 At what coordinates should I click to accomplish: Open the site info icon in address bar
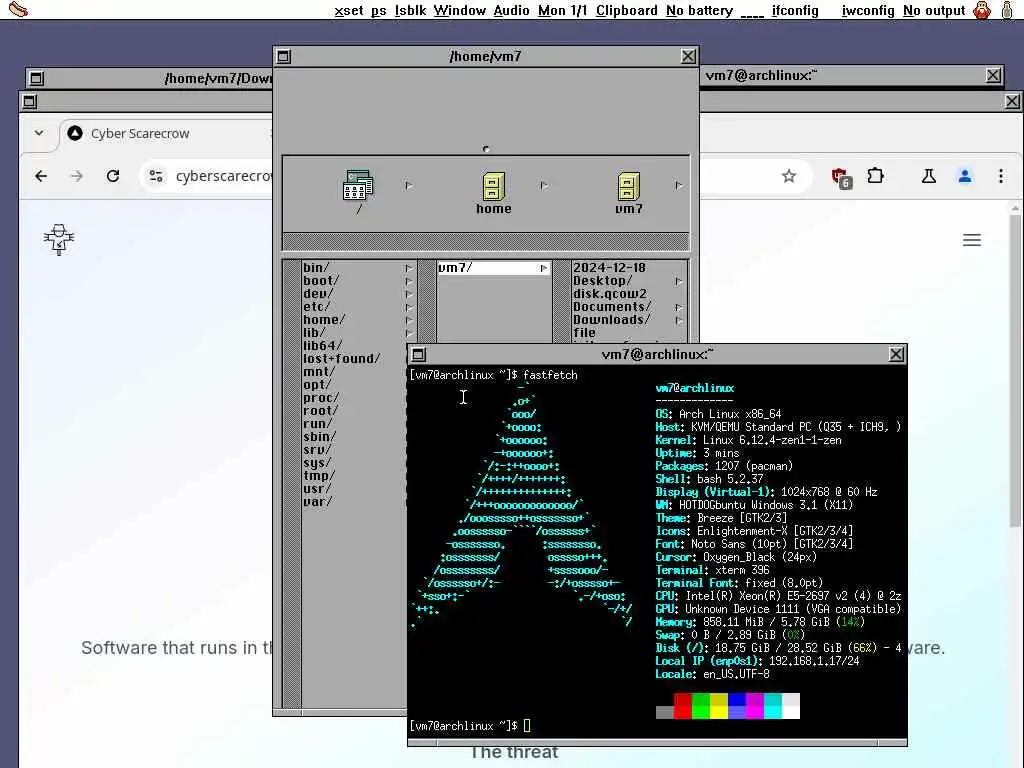click(x=156, y=176)
